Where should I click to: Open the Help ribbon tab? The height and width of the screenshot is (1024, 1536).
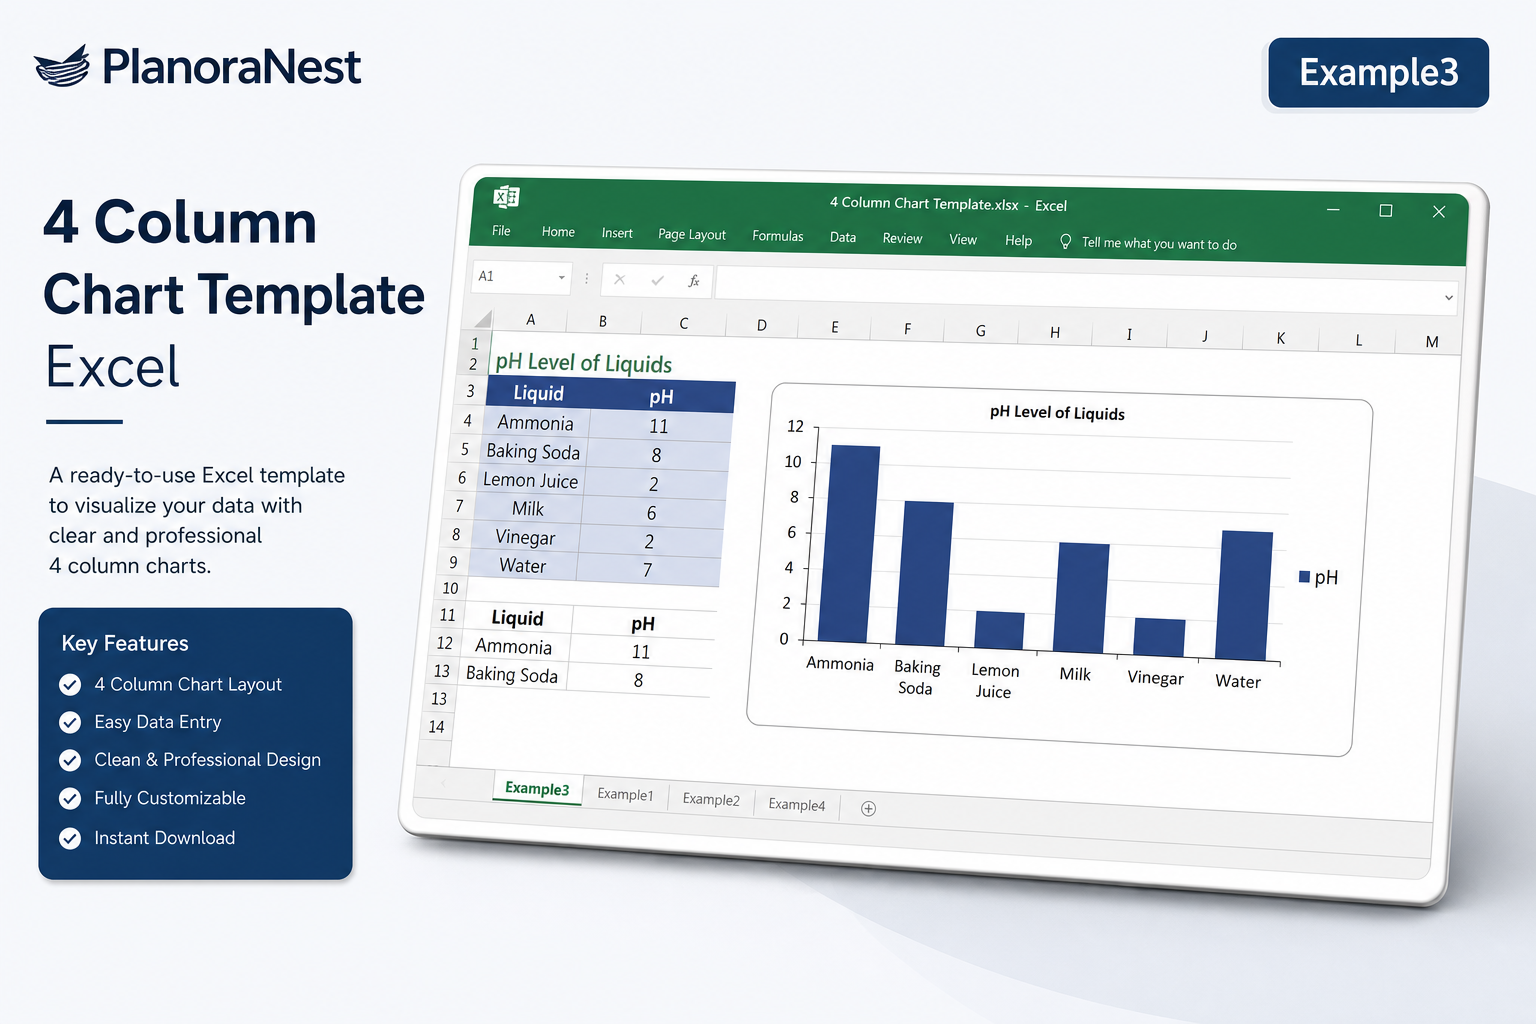tap(1018, 240)
